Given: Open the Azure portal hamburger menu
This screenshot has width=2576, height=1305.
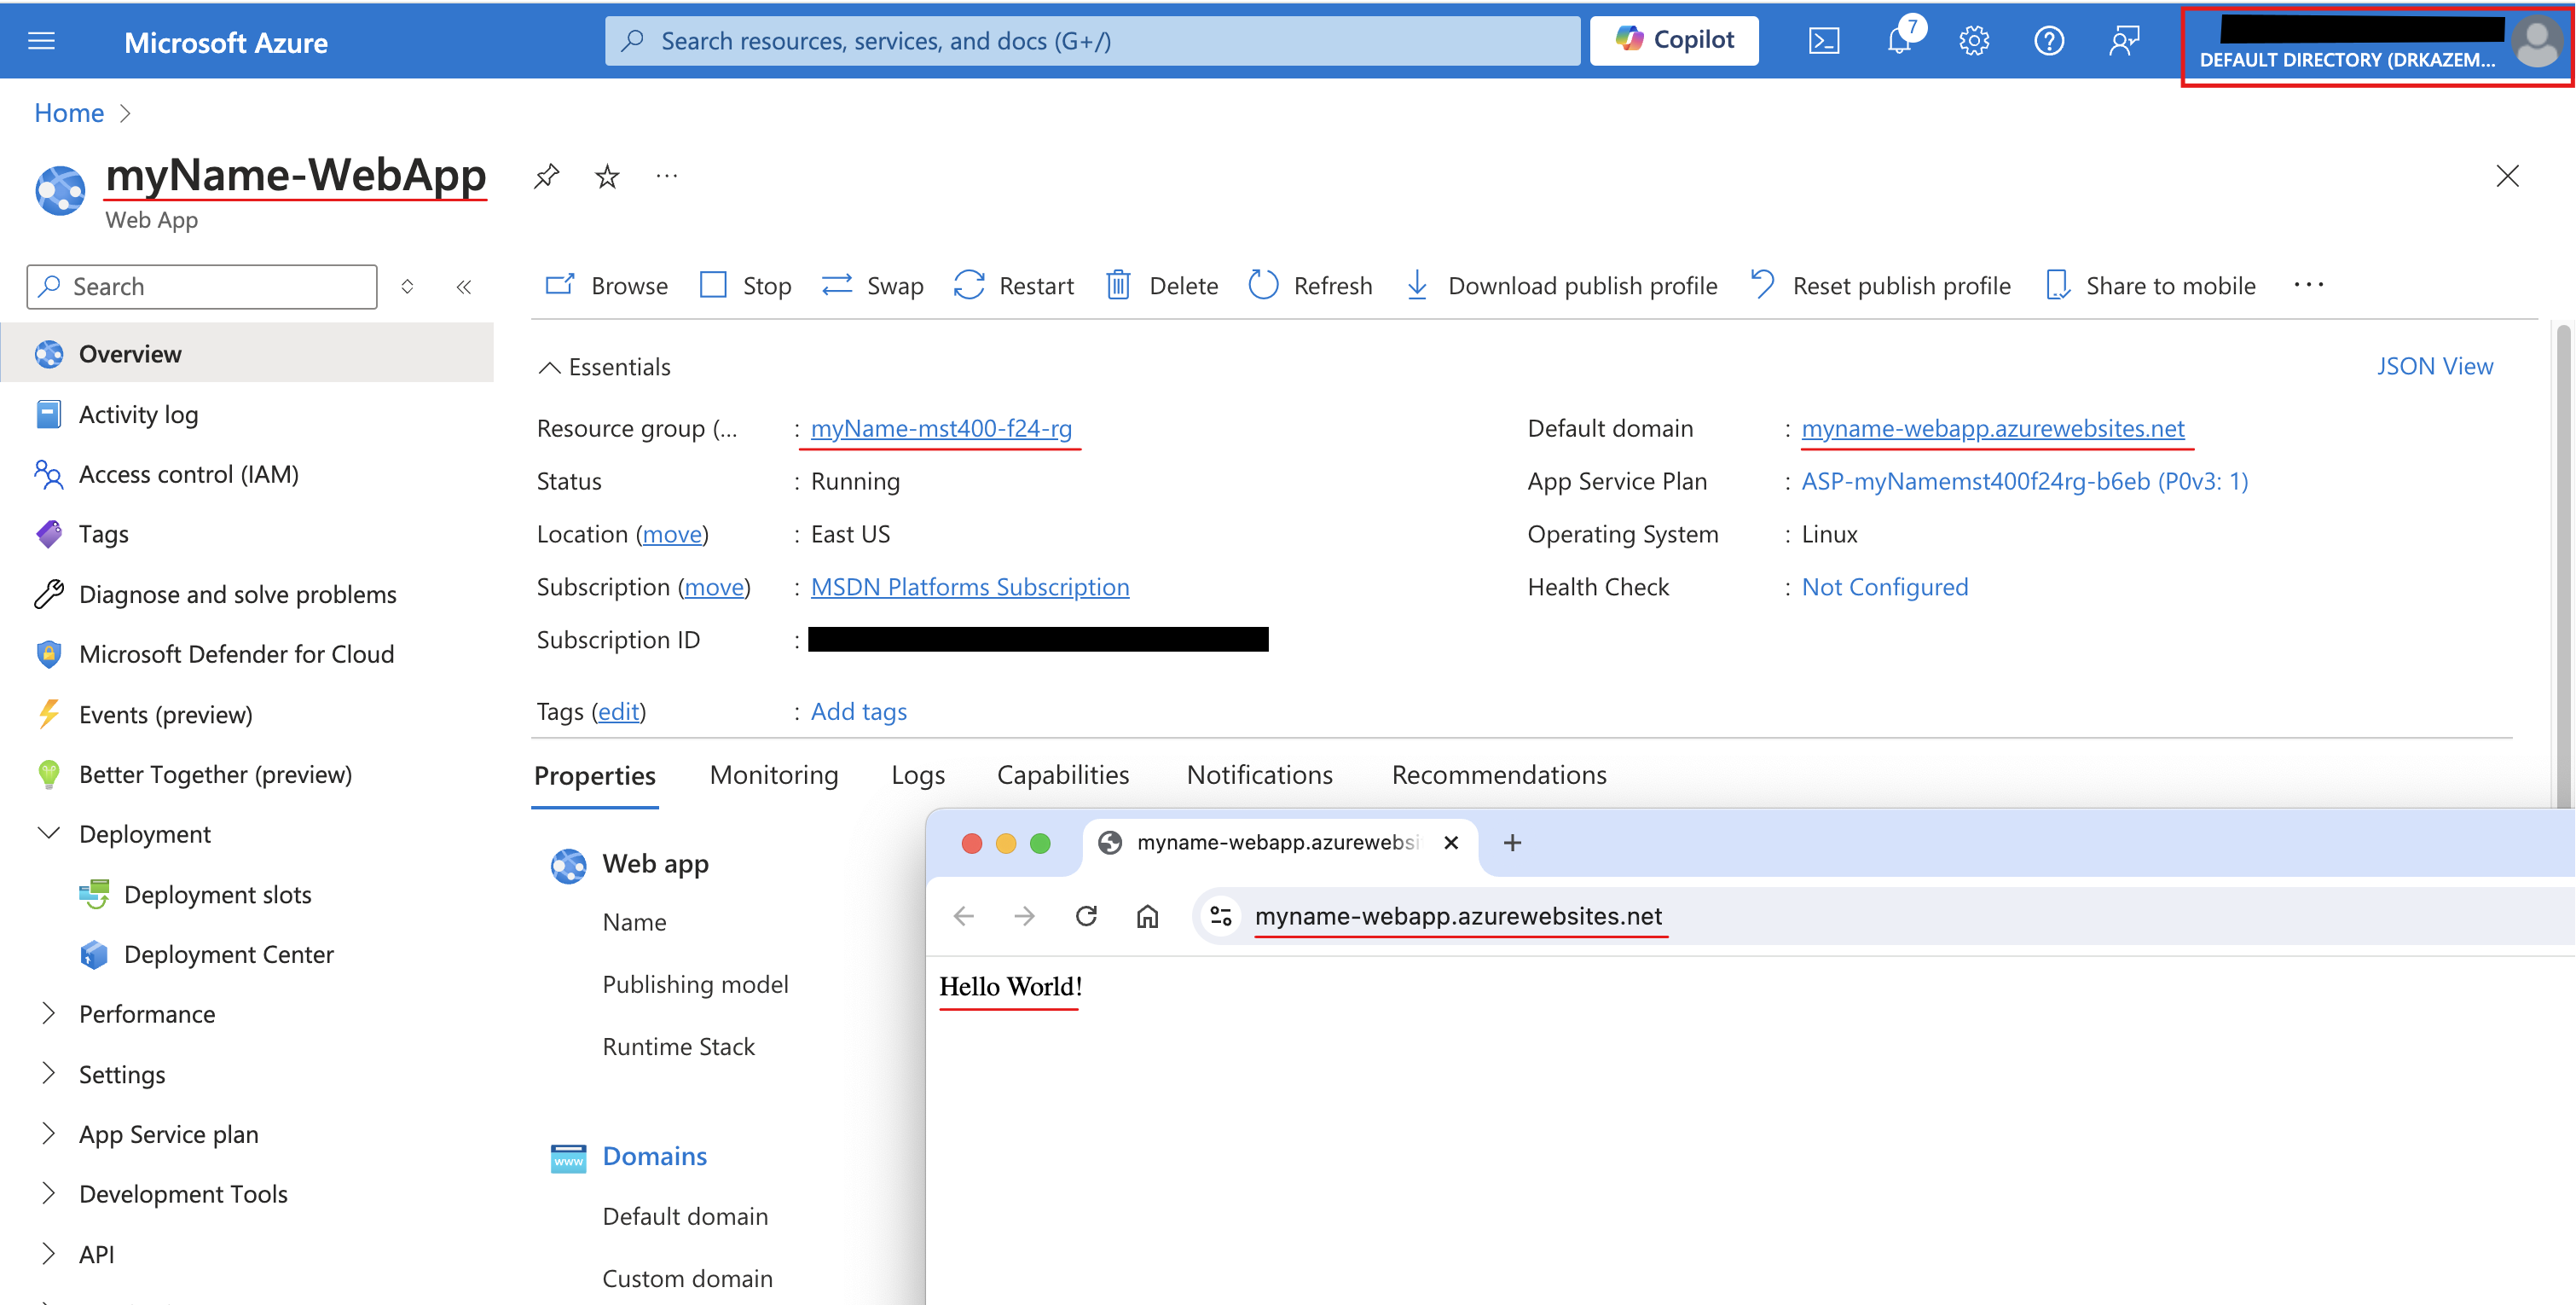Looking at the screenshot, I should point(41,41).
